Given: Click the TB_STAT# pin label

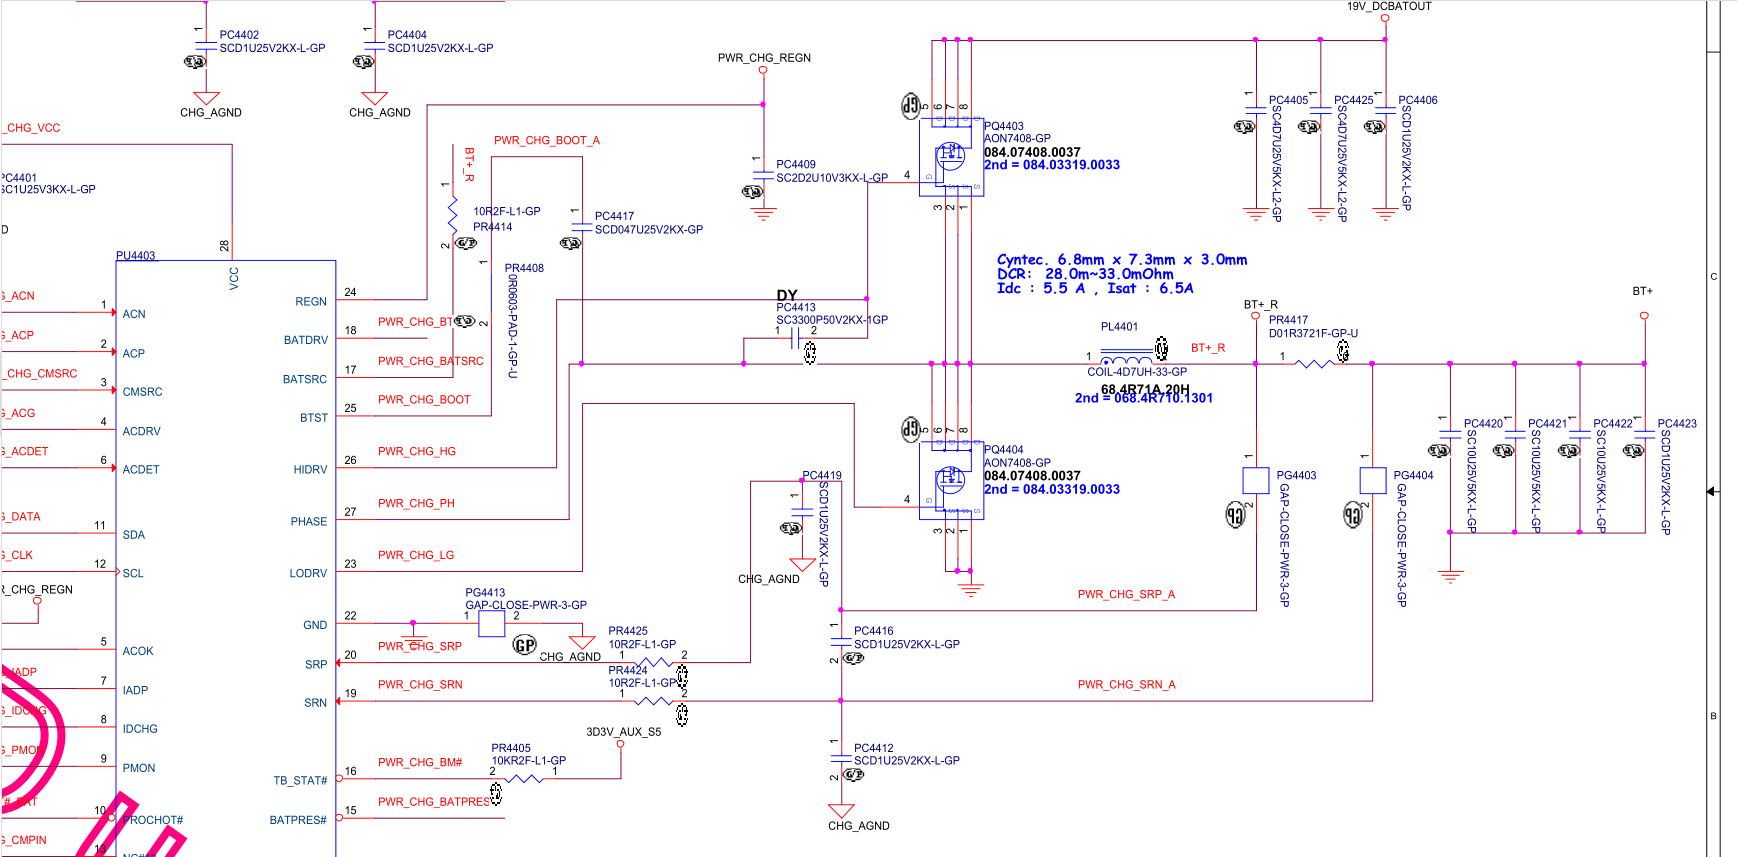Looking at the screenshot, I should pos(301,781).
